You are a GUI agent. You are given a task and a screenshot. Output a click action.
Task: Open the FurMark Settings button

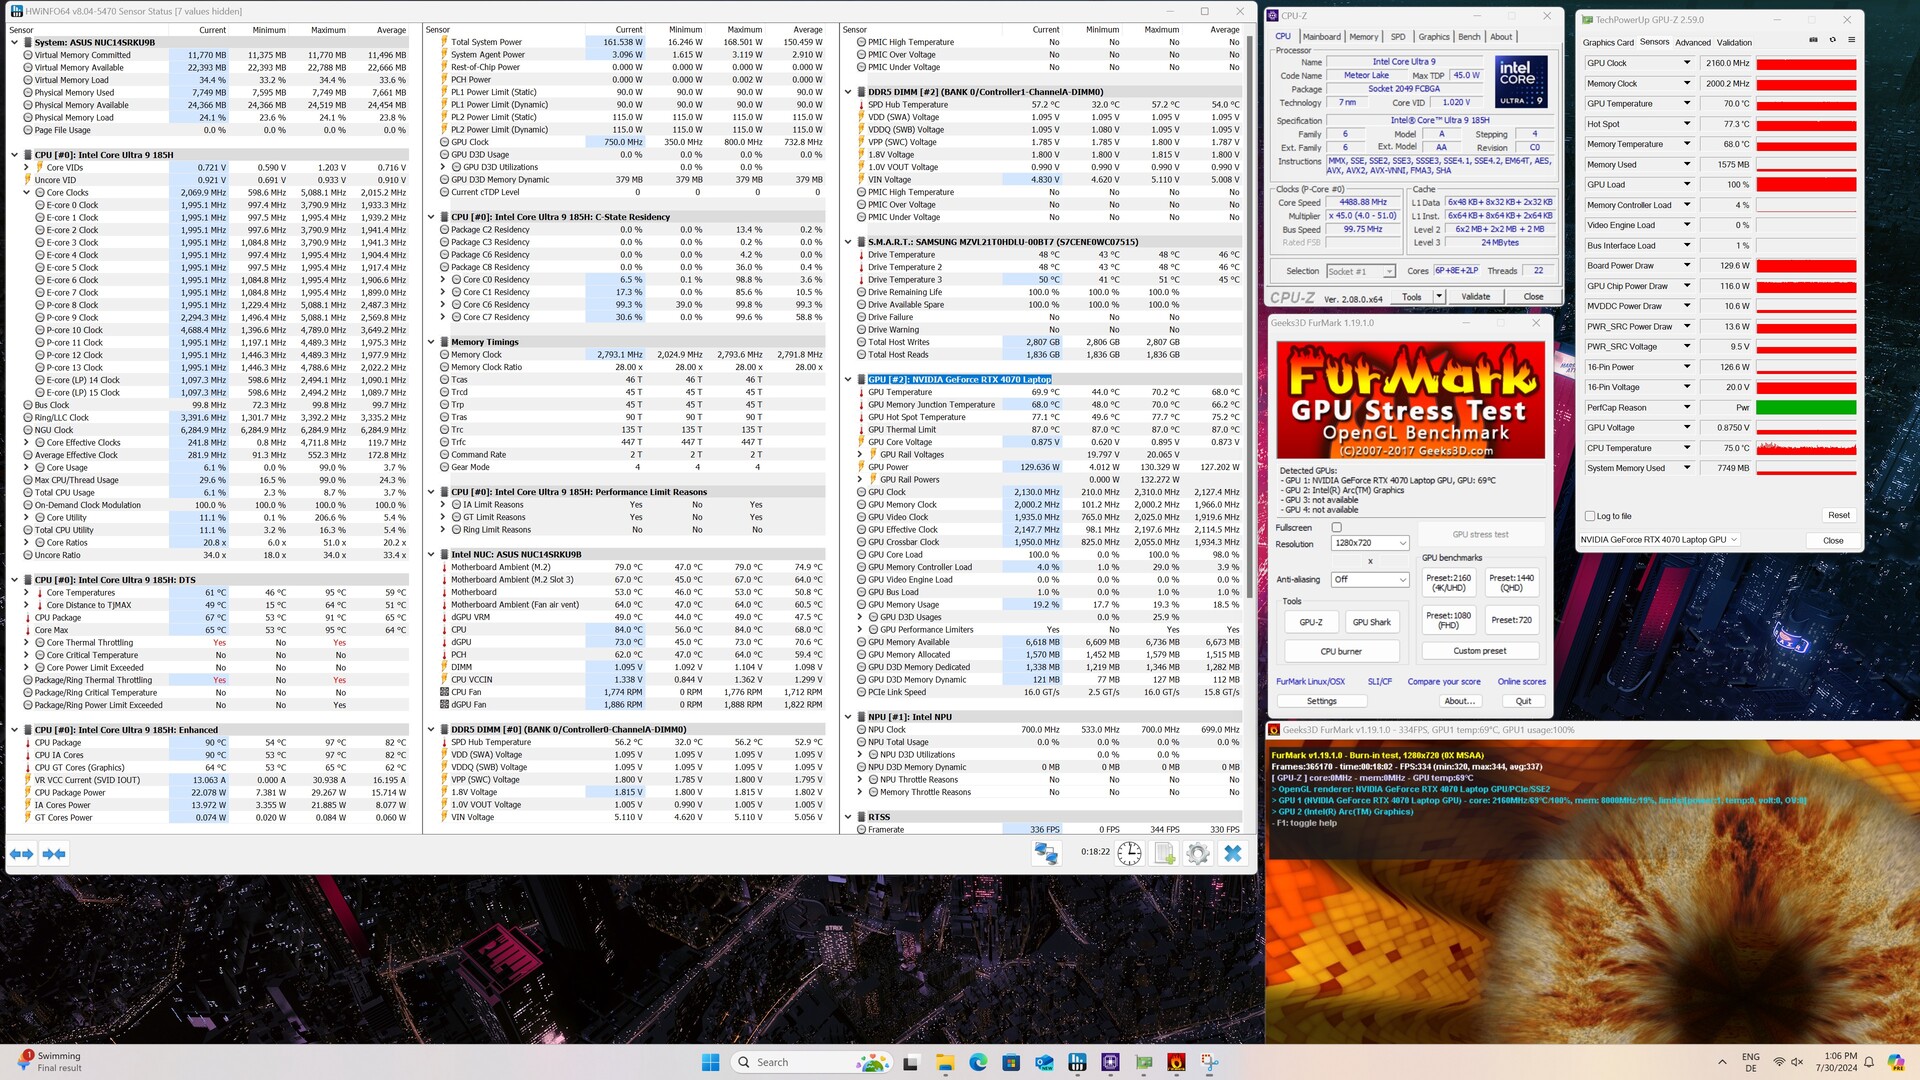(1321, 701)
